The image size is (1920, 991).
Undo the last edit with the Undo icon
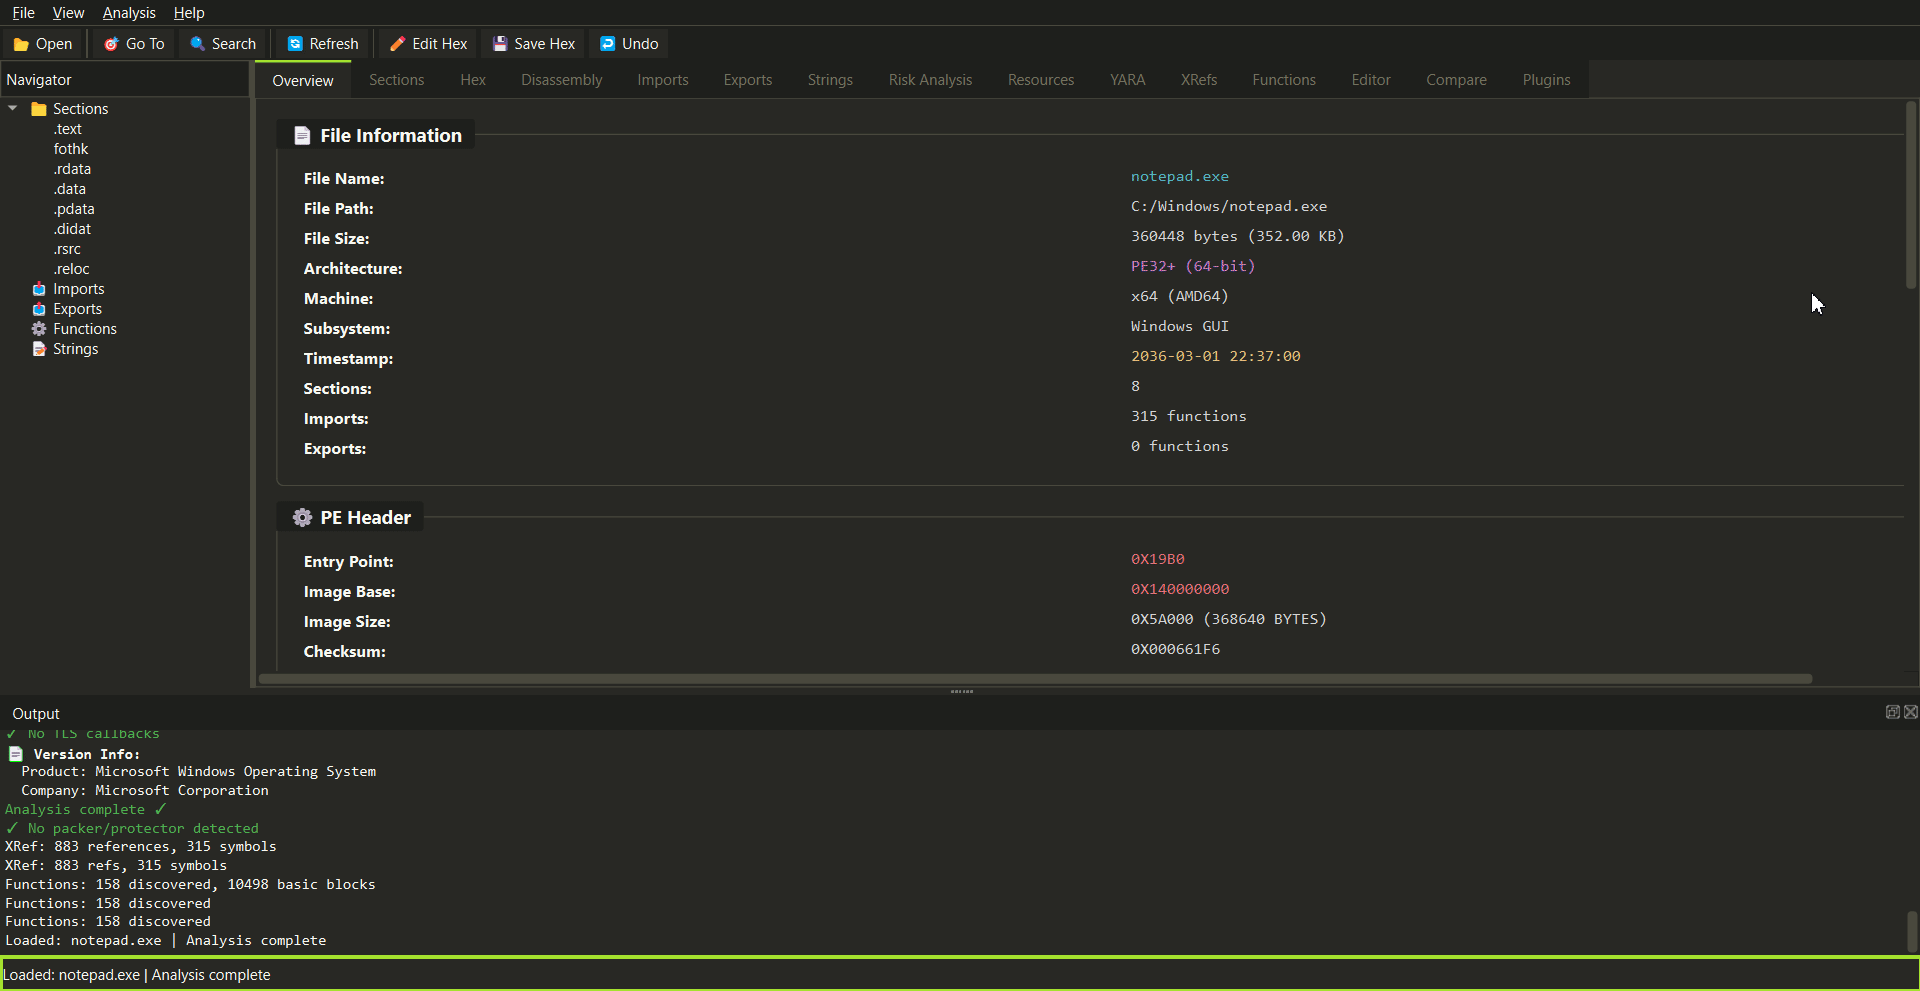(608, 44)
